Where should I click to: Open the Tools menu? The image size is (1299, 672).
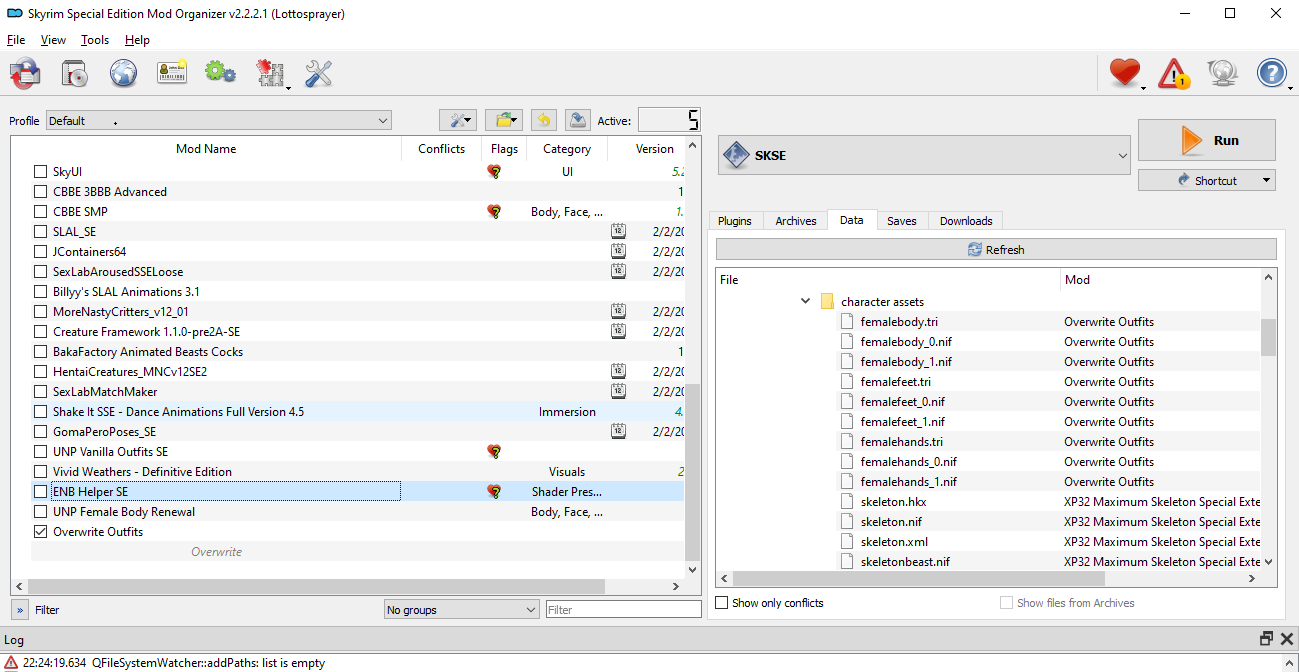click(x=95, y=40)
